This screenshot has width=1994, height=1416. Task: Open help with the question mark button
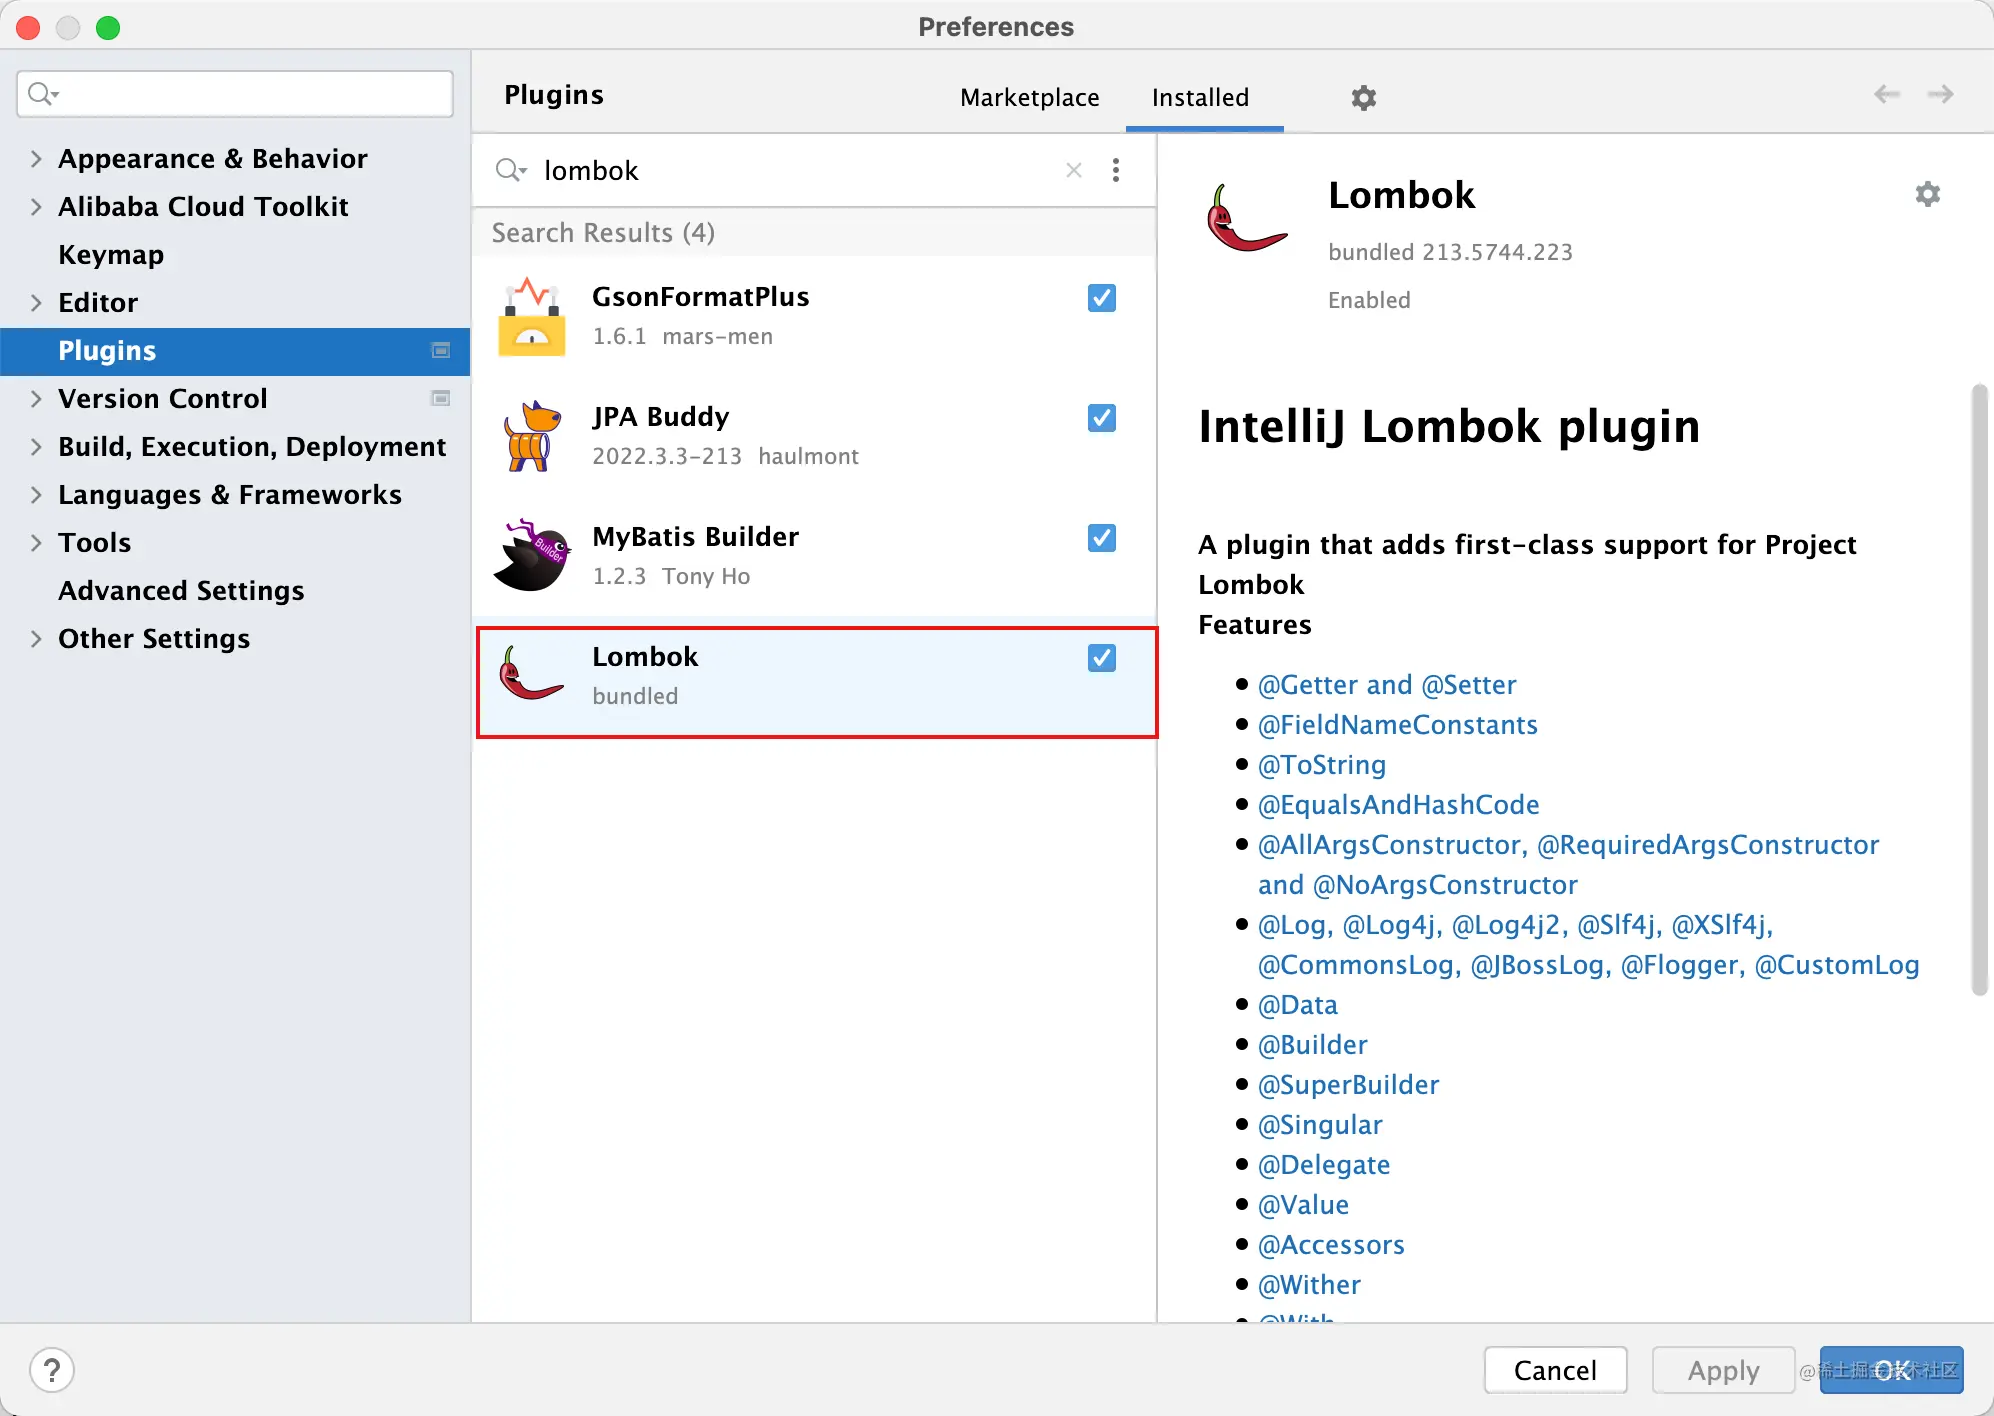pyautogui.click(x=52, y=1370)
